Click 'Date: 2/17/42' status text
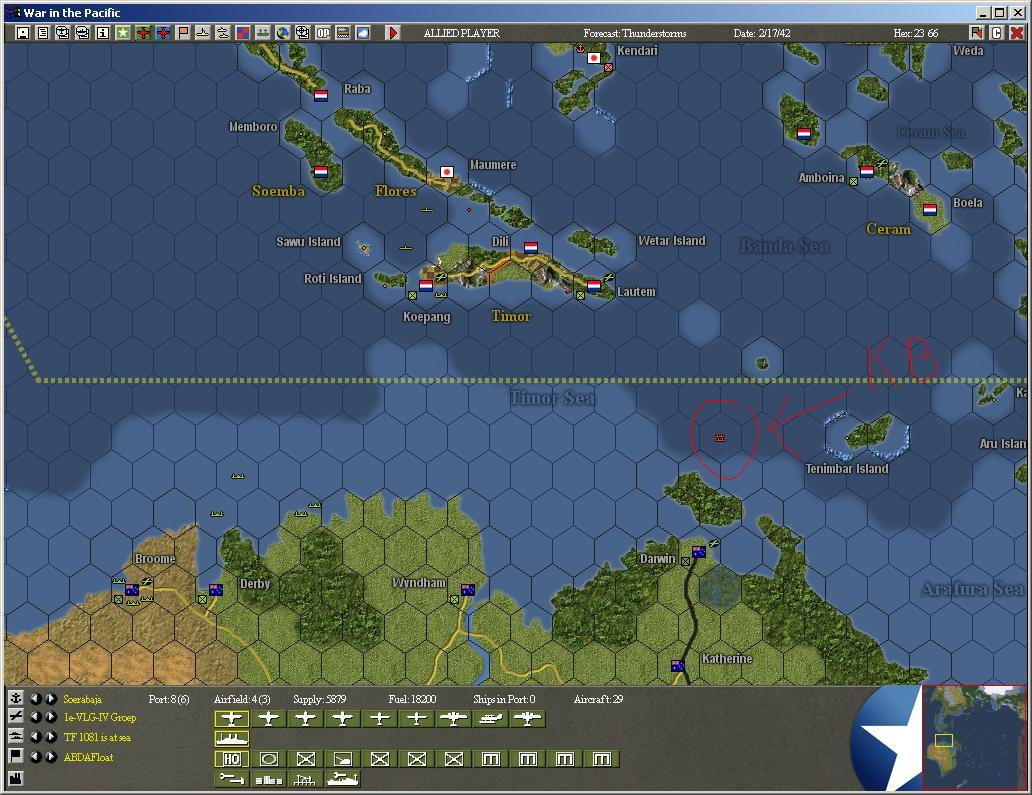The height and width of the screenshot is (795, 1032). point(762,33)
